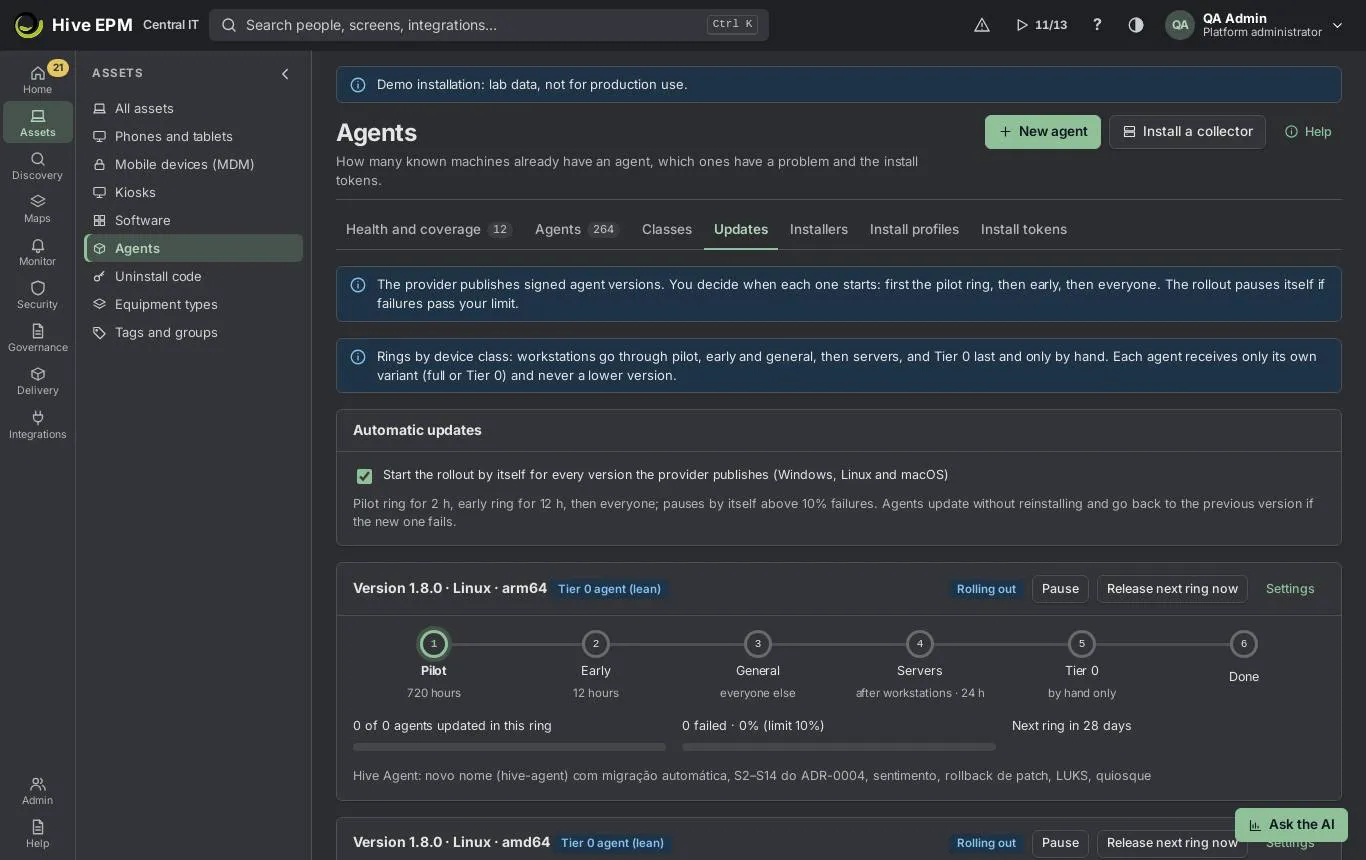This screenshot has width=1366, height=860.
Task: Click Install a collector button
Action: tap(1187, 132)
